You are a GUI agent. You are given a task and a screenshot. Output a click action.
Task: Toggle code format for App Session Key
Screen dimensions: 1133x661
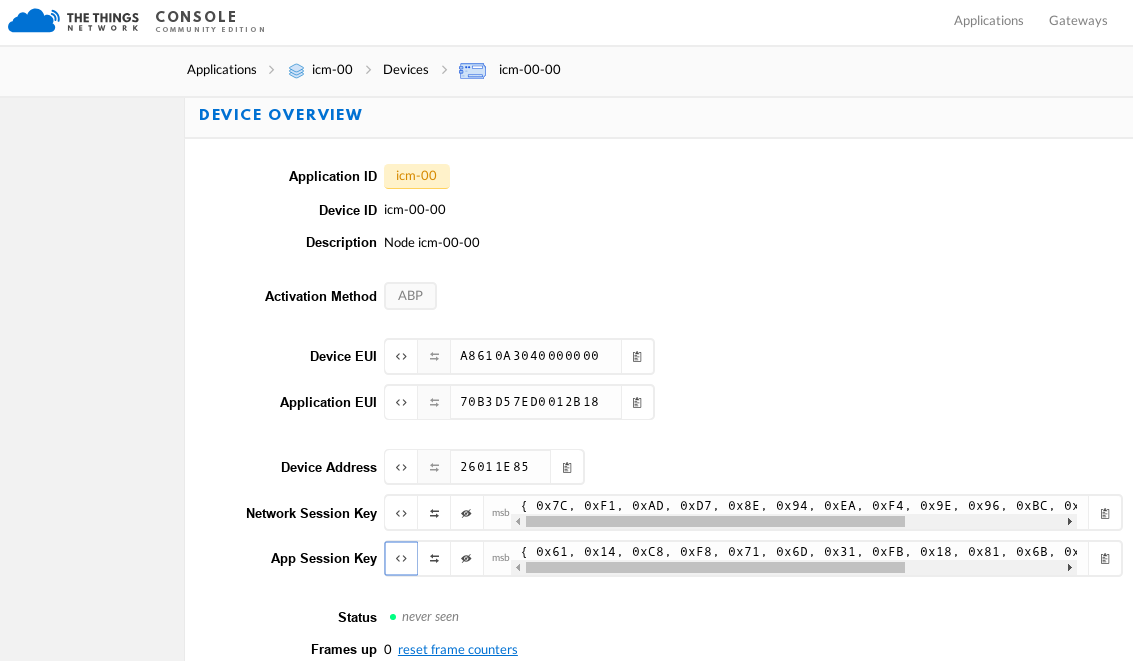point(401,558)
